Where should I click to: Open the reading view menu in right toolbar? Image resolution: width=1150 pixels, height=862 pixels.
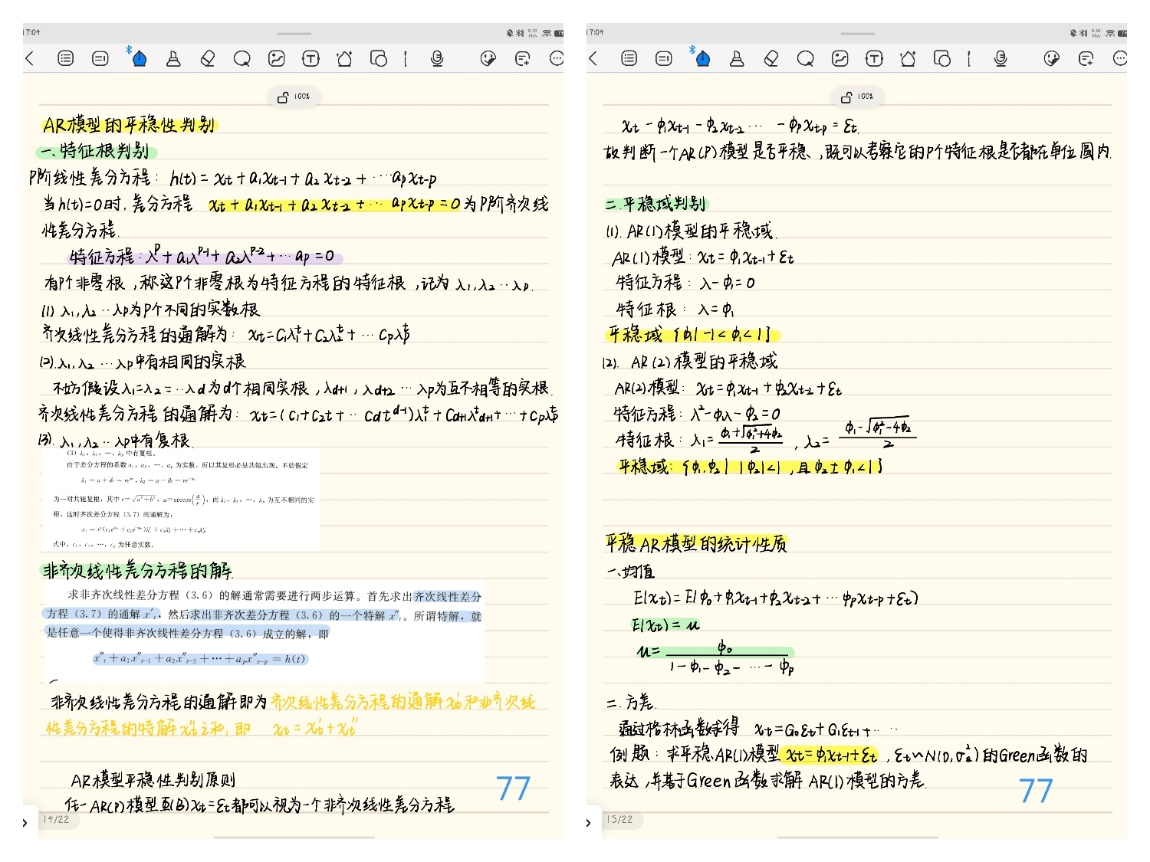point(663,59)
